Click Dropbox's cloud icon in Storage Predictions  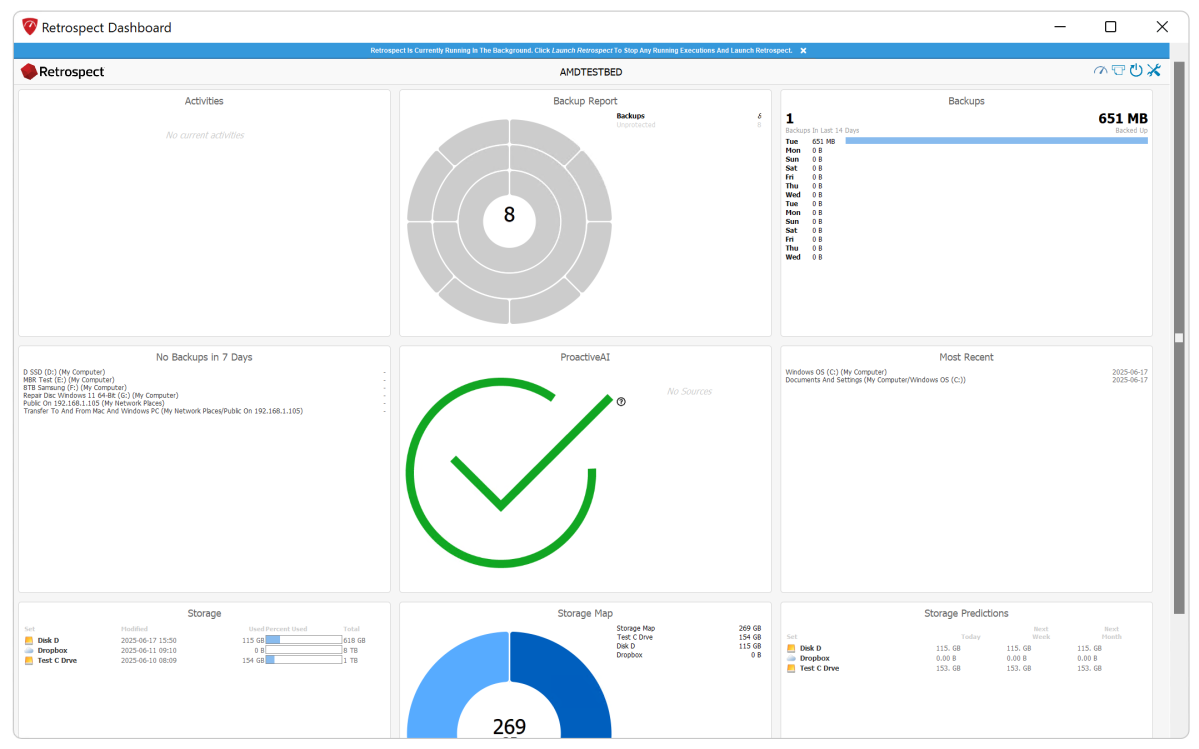(x=791, y=658)
